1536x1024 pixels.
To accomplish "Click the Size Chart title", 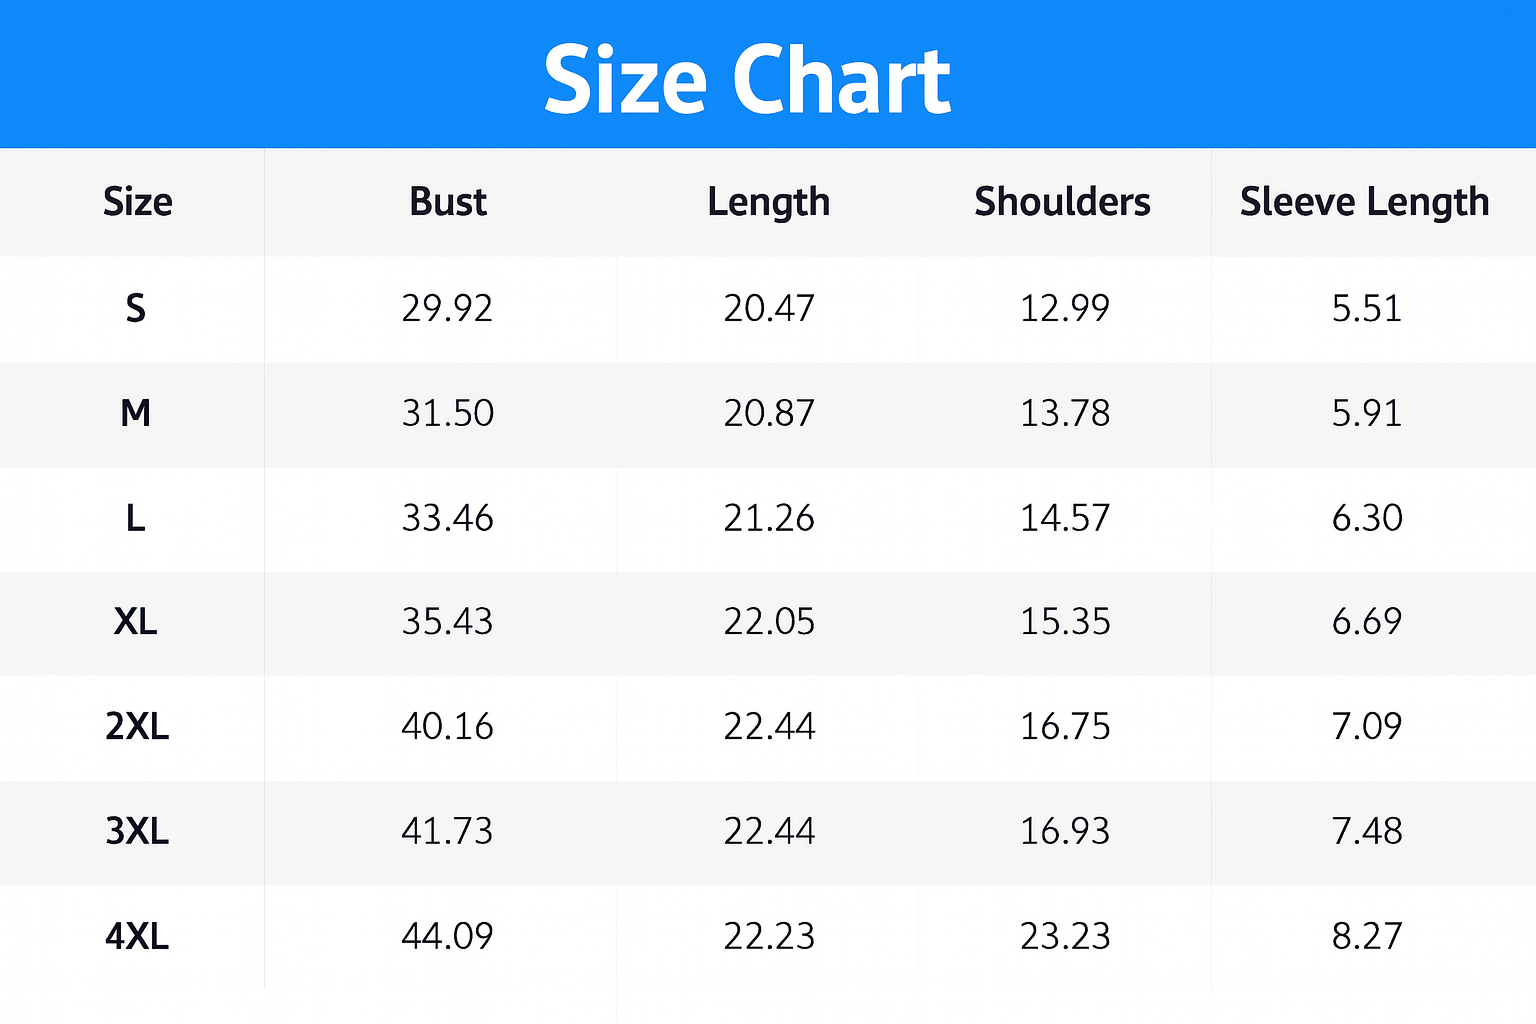I will (747, 80).
